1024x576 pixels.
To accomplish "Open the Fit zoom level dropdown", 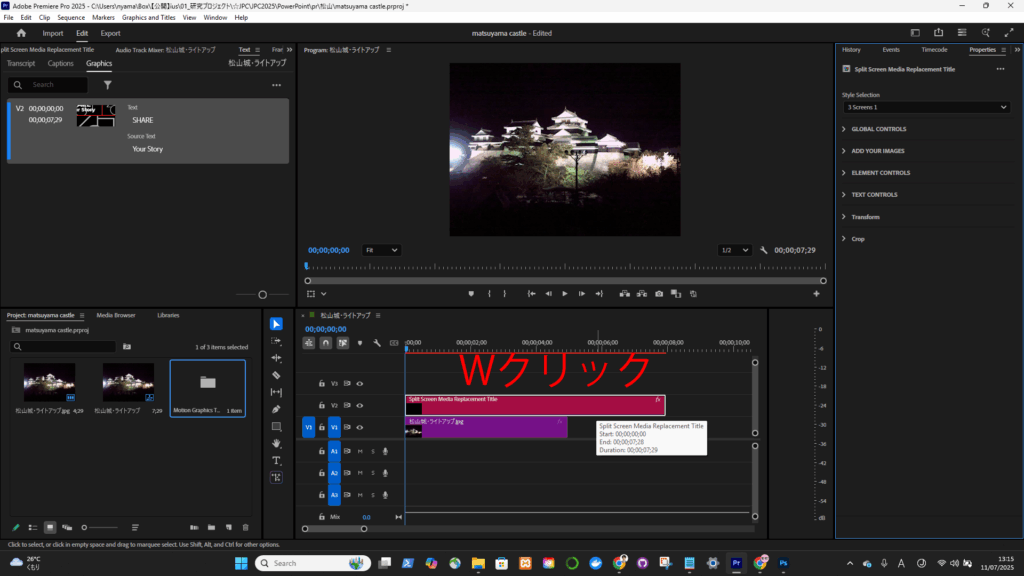I will coord(381,250).
